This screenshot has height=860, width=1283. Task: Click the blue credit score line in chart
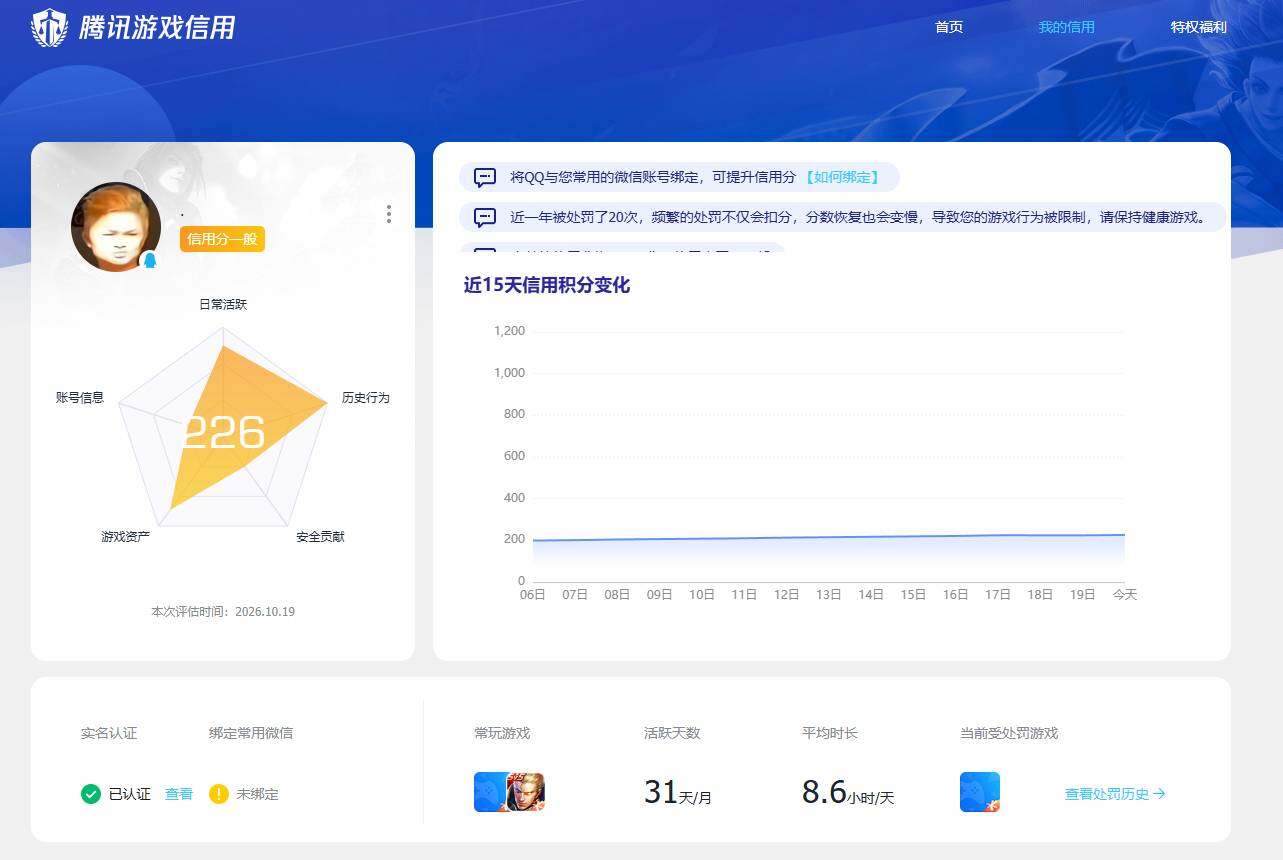click(828, 538)
